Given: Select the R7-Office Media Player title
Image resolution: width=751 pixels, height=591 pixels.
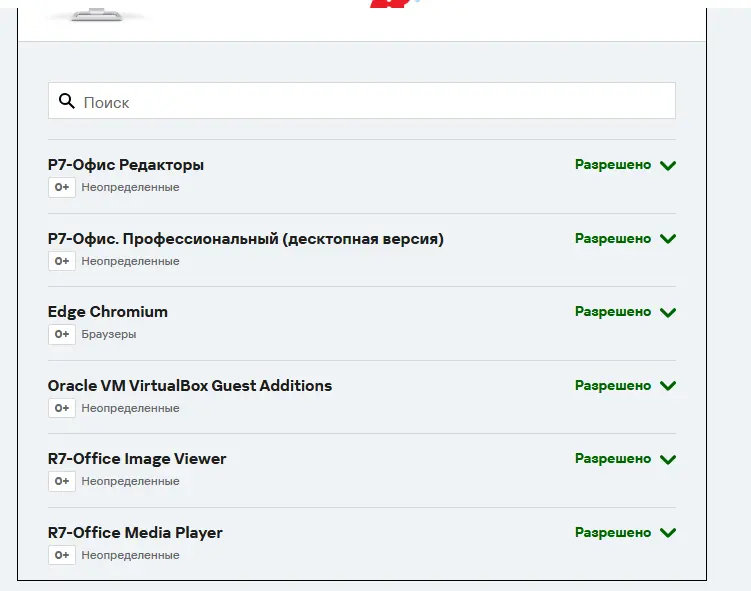Looking at the screenshot, I should (135, 533).
